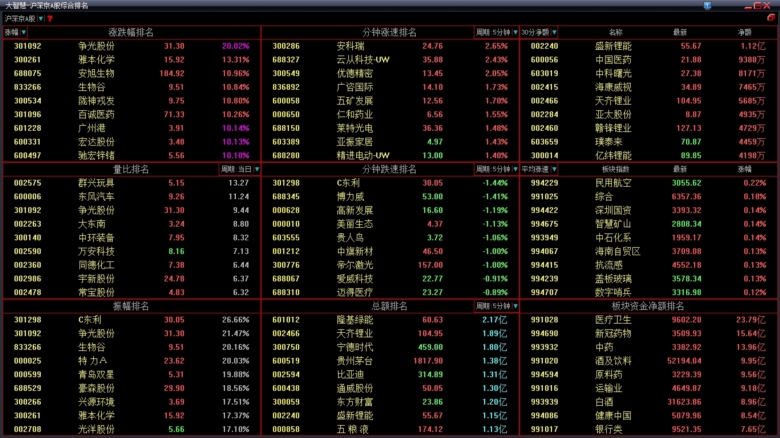Select 数字哨兵 sector index row
Screen dimensions: 780x438
[x=648, y=292]
